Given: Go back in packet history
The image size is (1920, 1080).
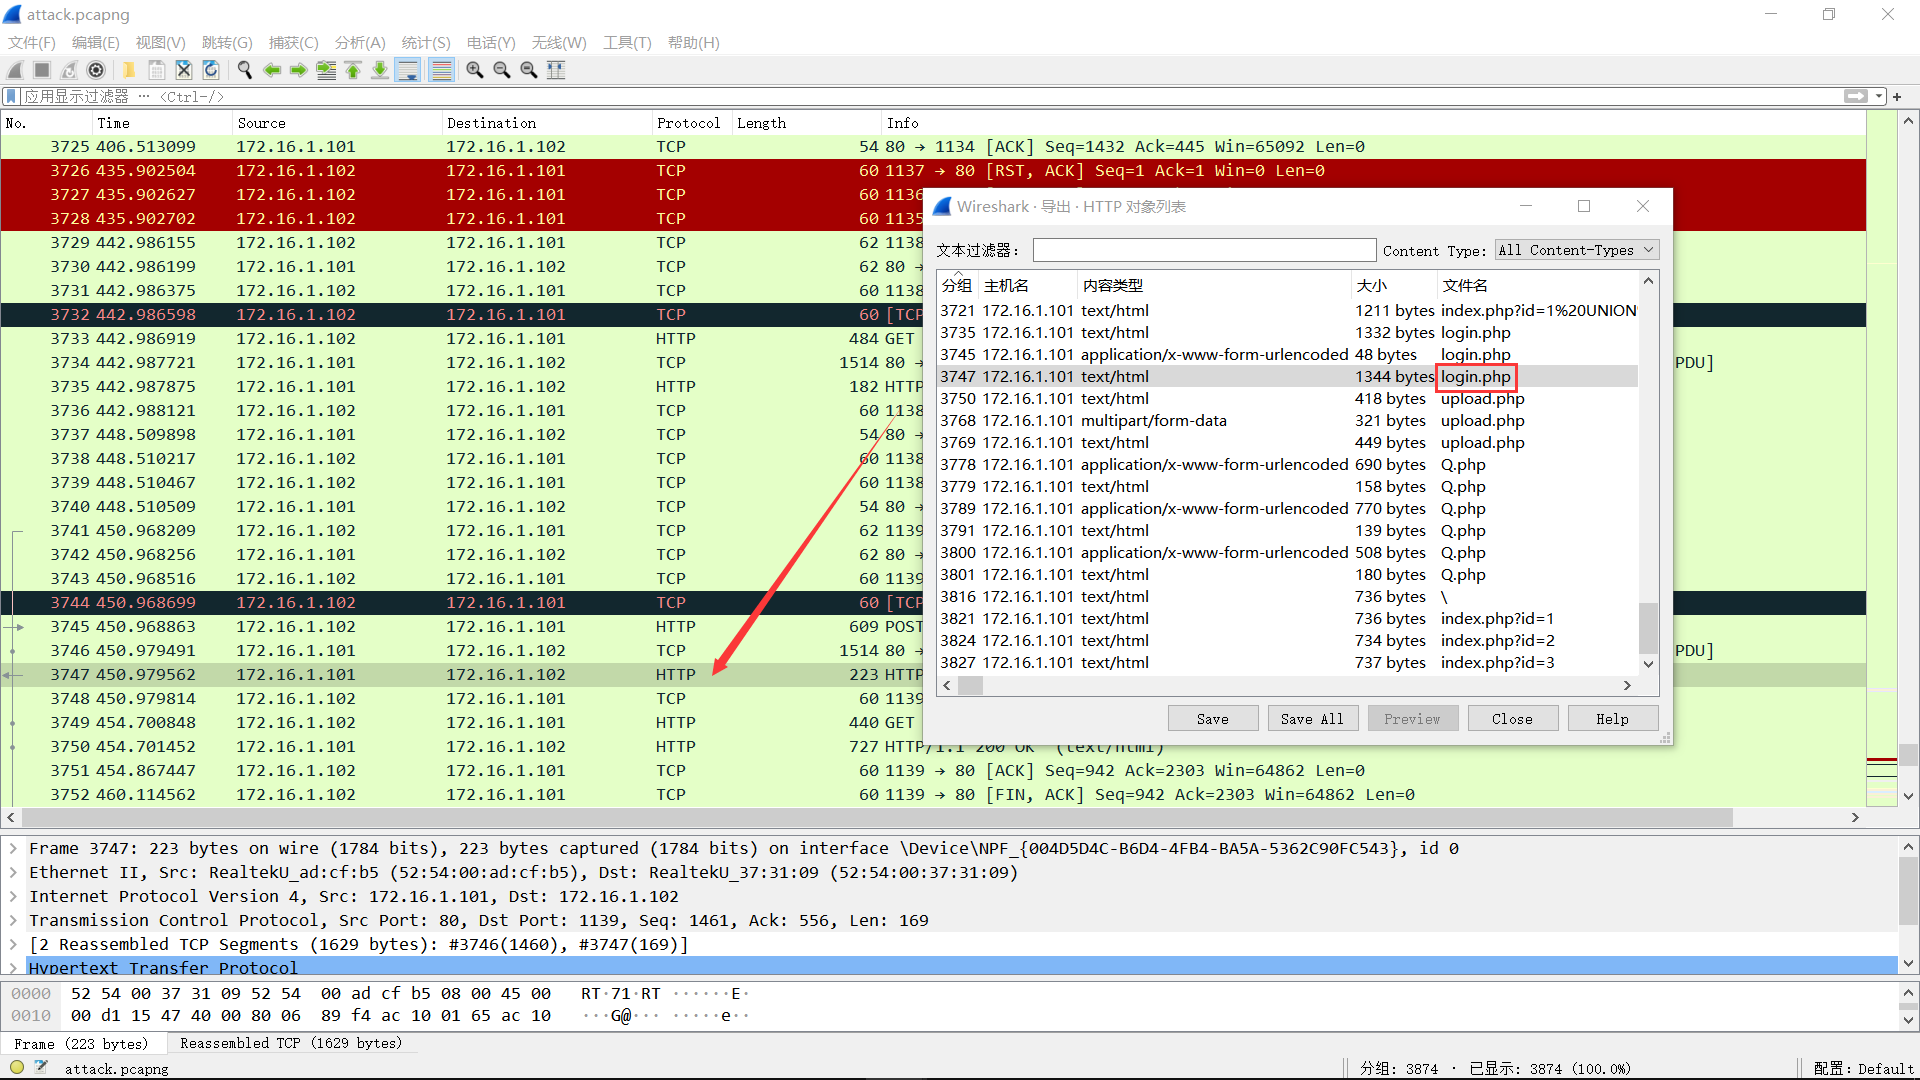Looking at the screenshot, I should pyautogui.click(x=271, y=70).
